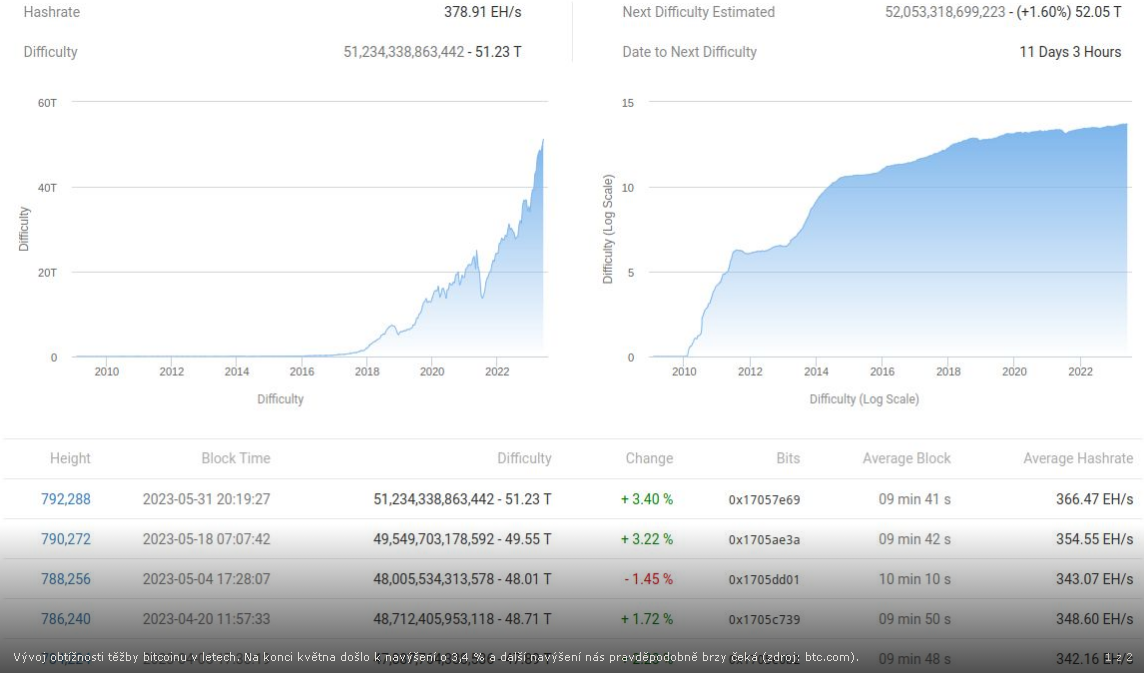
Task: Select the Block Time column header
Action: pos(236,458)
